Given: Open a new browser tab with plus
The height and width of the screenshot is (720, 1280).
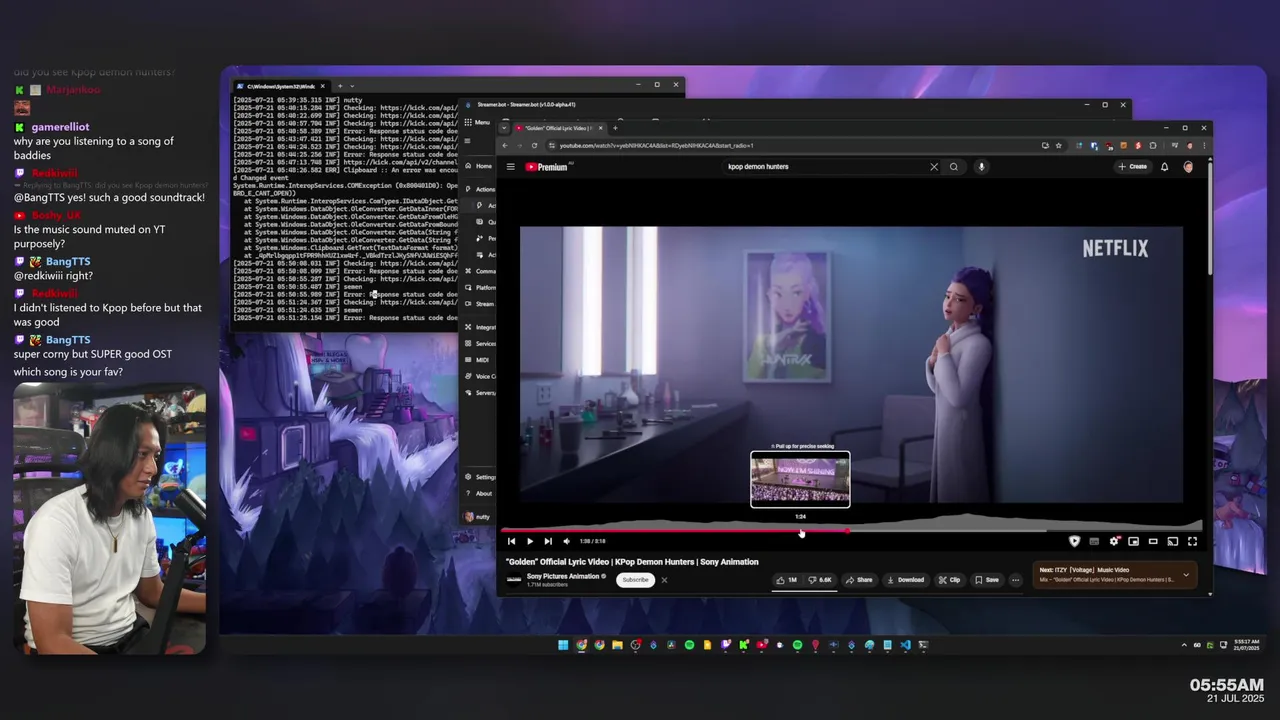Looking at the screenshot, I should tap(615, 128).
